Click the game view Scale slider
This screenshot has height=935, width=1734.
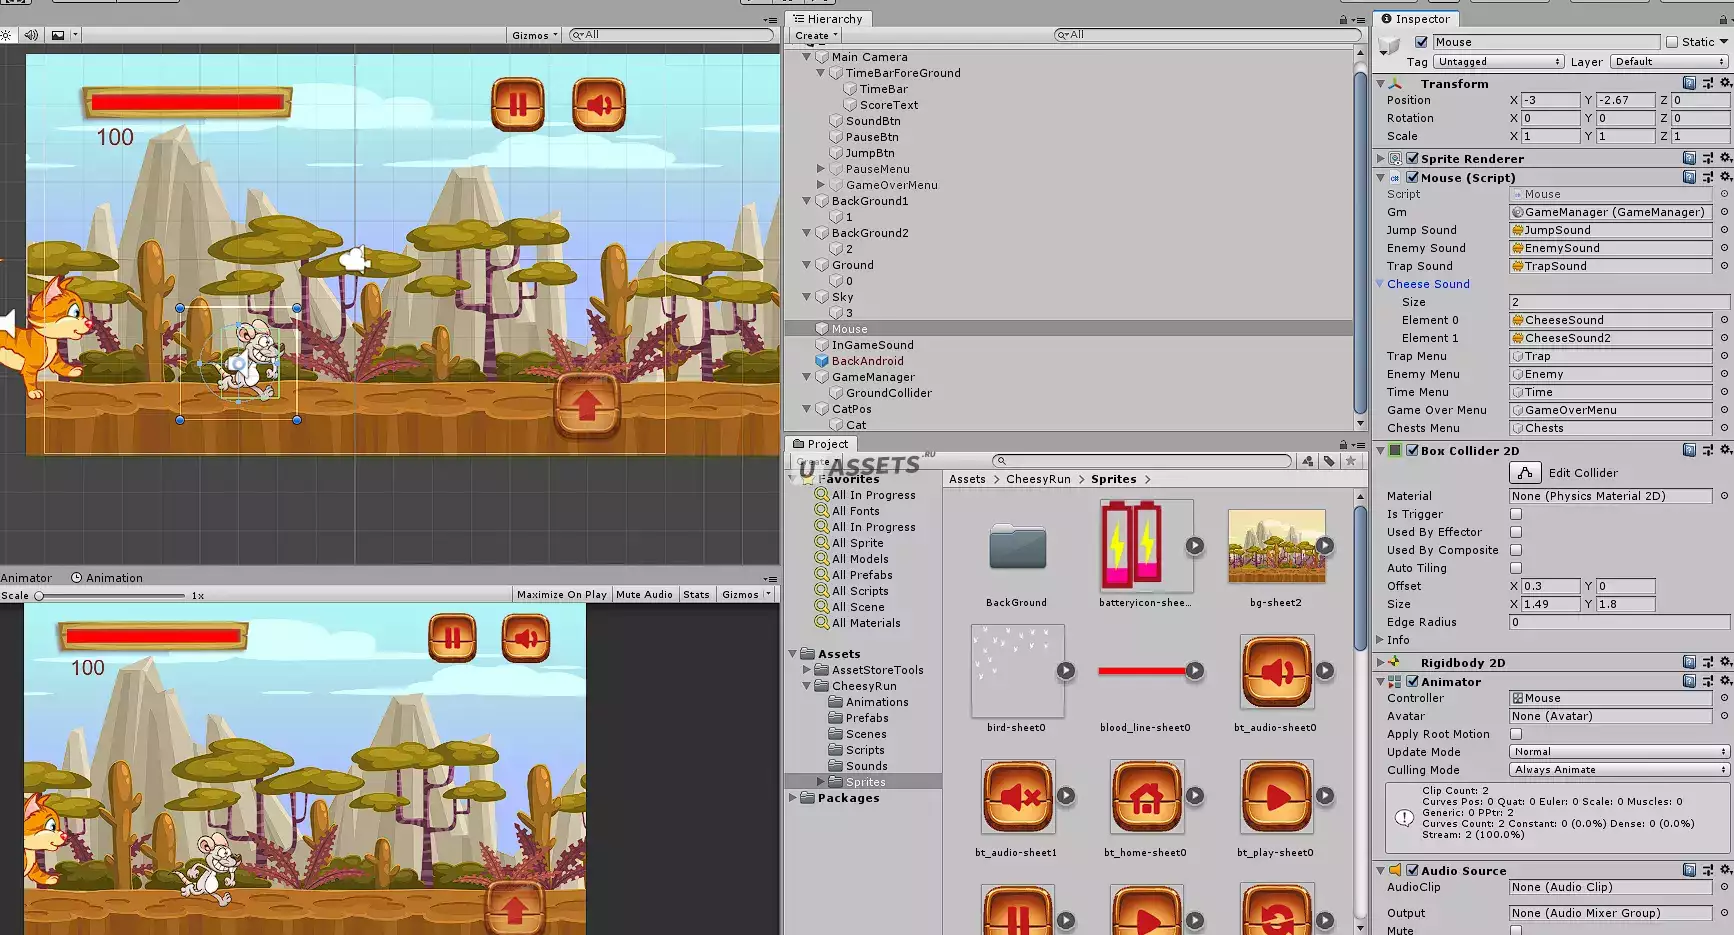tap(110, 596)
